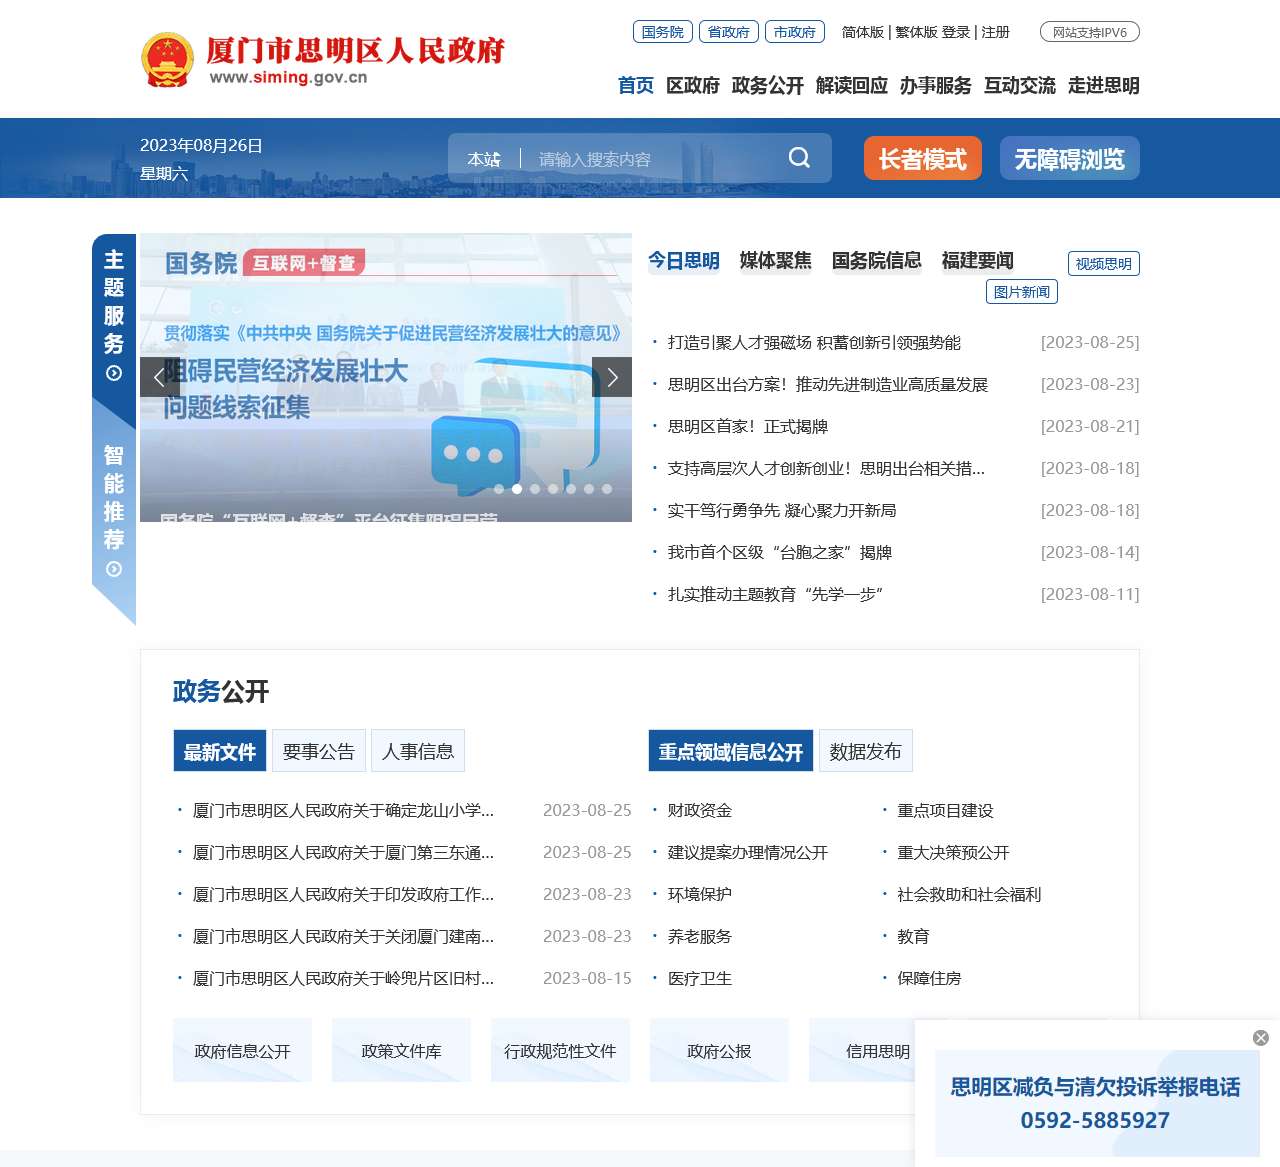Open the 本站 search scope selector
This screenshot has height=1167, width=1280.
(484, 159)
